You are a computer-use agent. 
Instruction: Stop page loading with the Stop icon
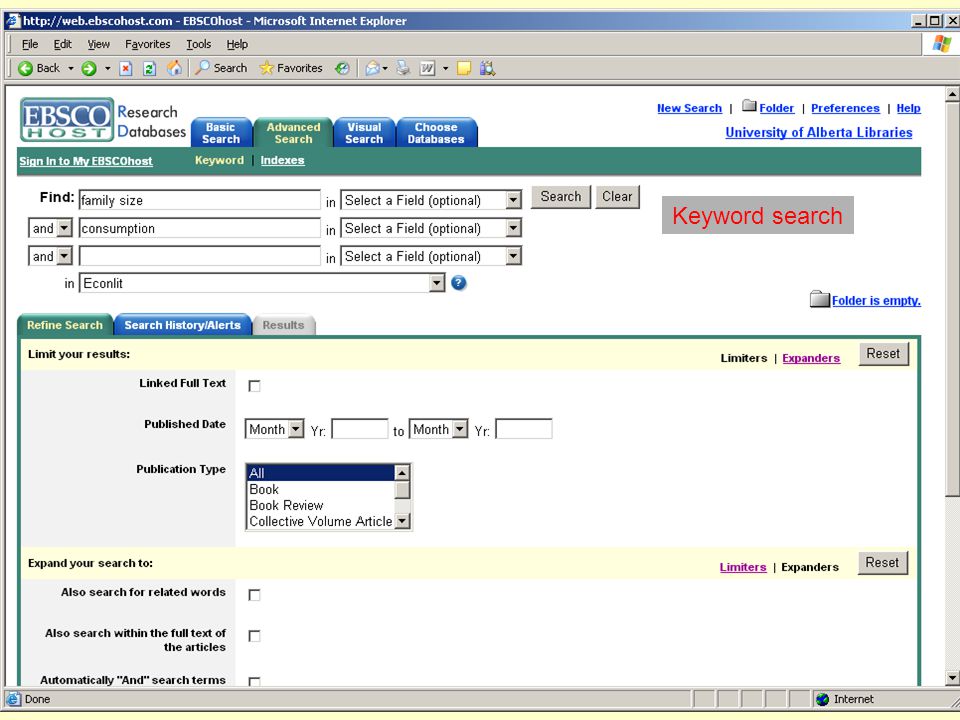[x=126, y=69]
